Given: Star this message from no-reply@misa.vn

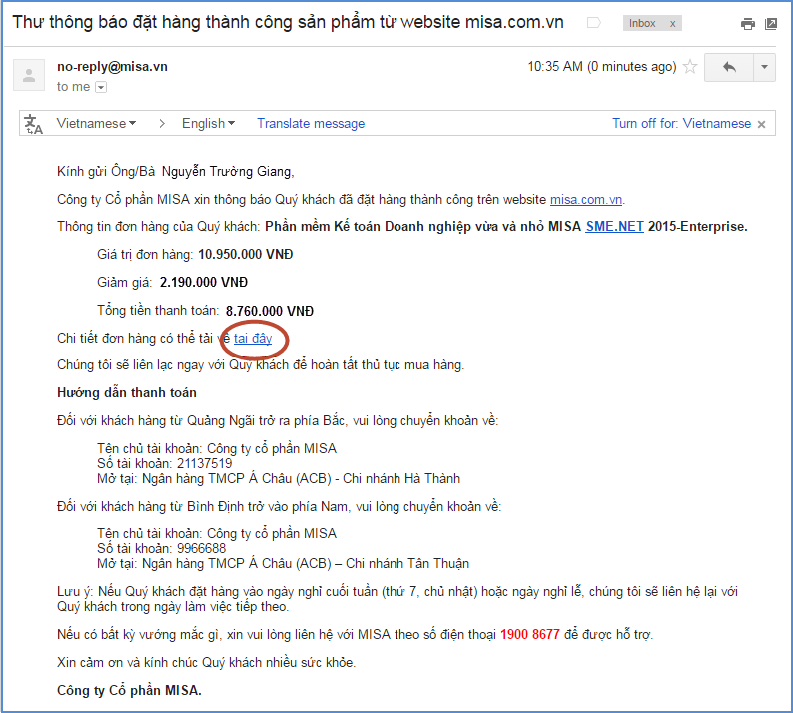Looking at the screenshot, I should click(x=690, y=67).
